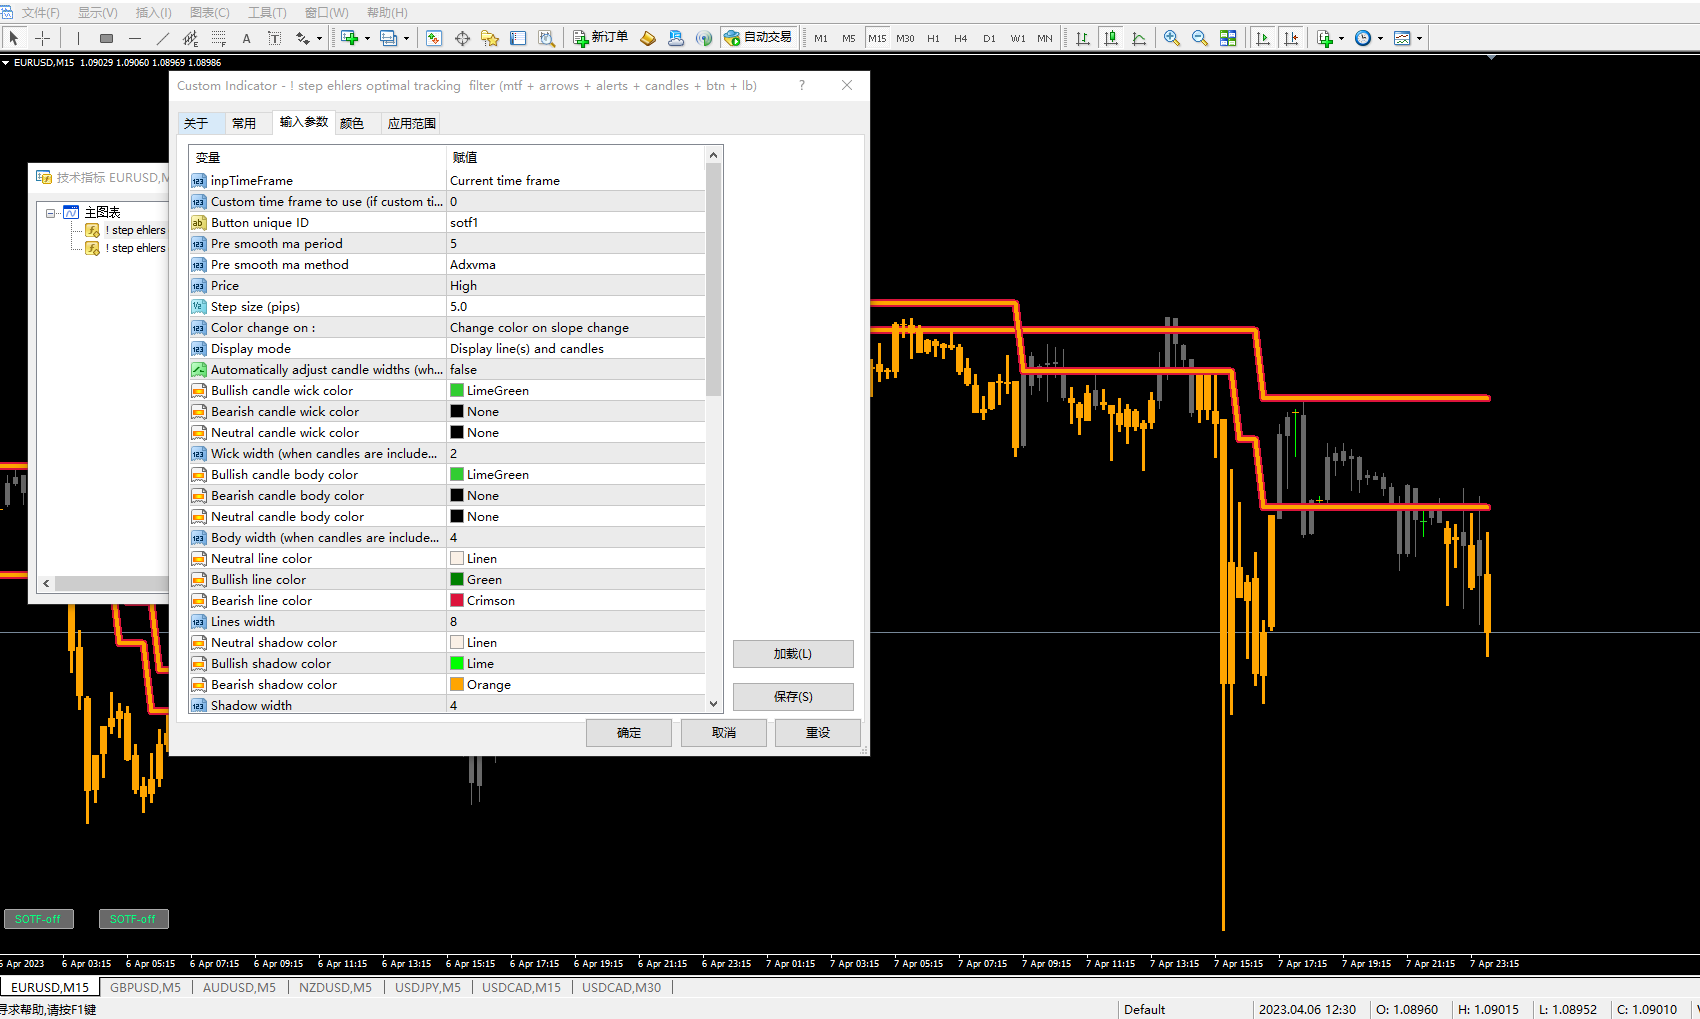The width and height of the screenshot is (1700, 1019).
Task: Select the Fibonacci retracement tool
Action: coord(219,38)
